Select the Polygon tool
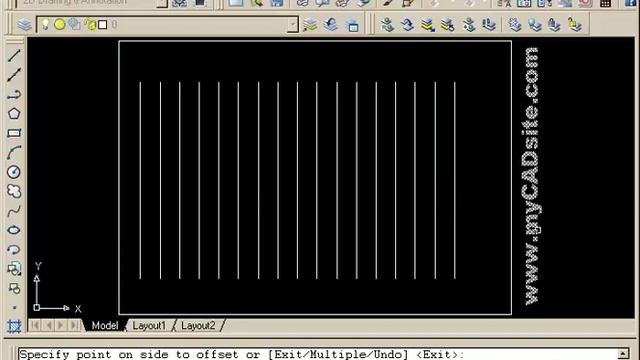 tap(14, 114)
